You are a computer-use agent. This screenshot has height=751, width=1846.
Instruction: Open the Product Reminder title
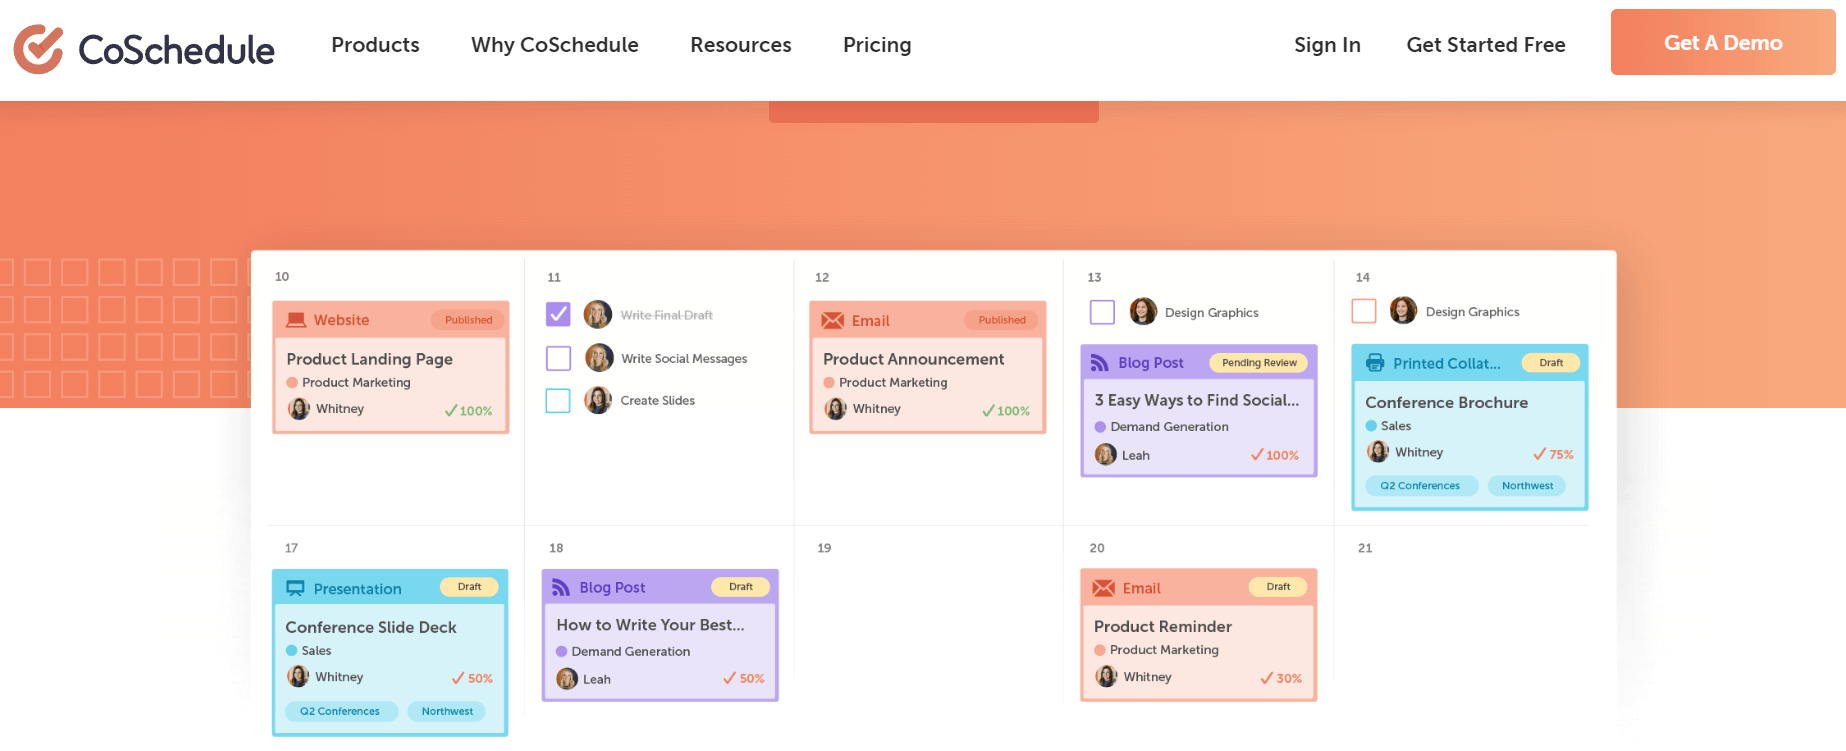(x=1162, y=626)
